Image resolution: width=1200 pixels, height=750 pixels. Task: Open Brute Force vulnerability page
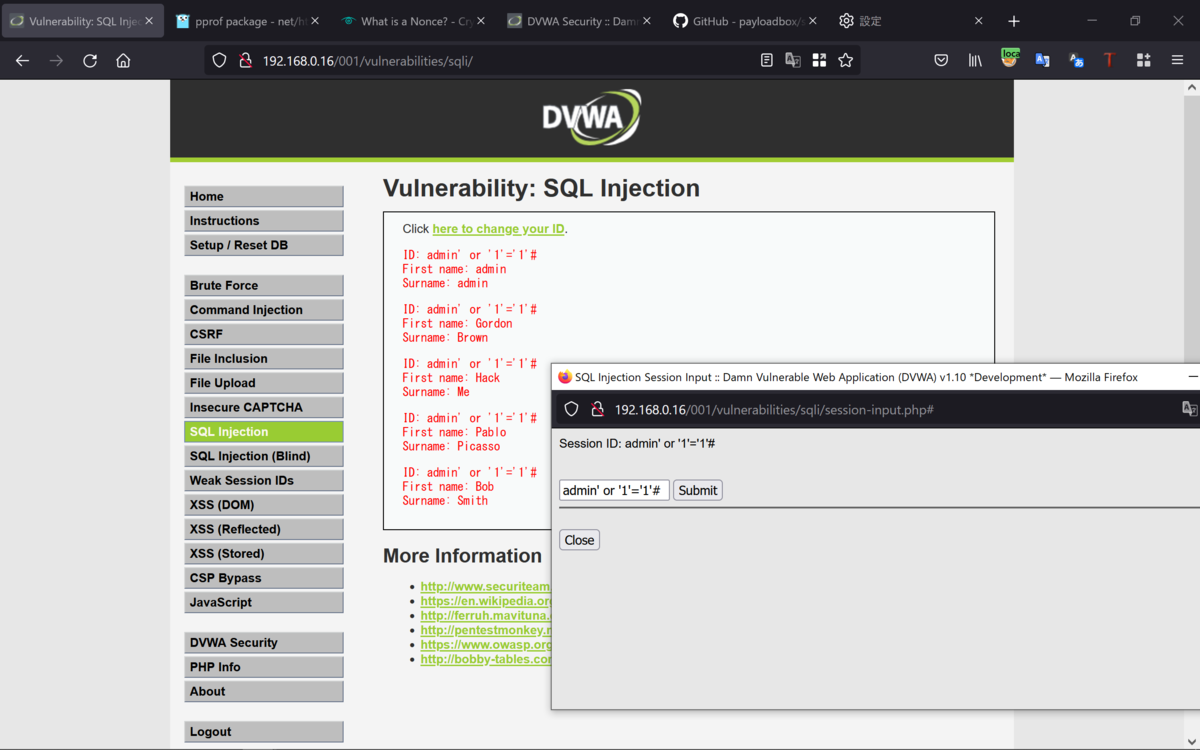pyautogui.click(x=264, y=286)
